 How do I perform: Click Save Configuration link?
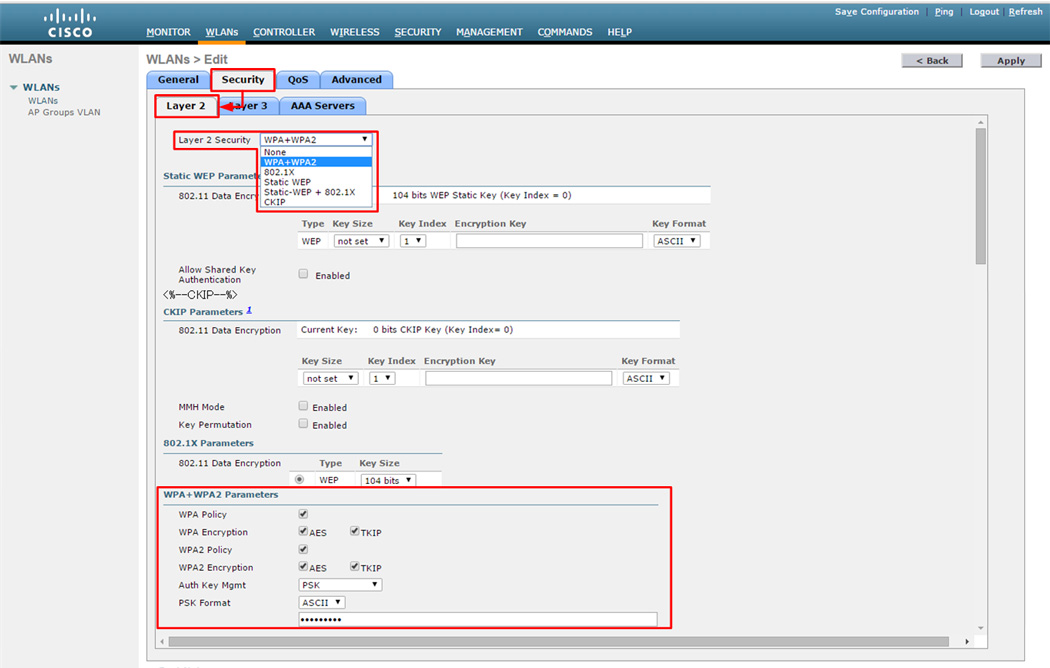(876, 12)
